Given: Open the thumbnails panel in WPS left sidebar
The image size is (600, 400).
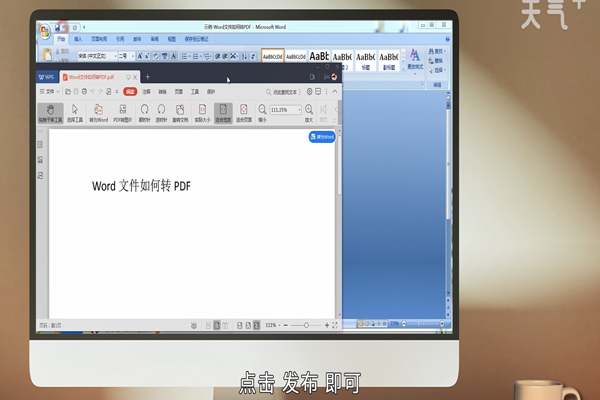Looking at the screenshot, I should pyautogui.click(x=41, y=144).
